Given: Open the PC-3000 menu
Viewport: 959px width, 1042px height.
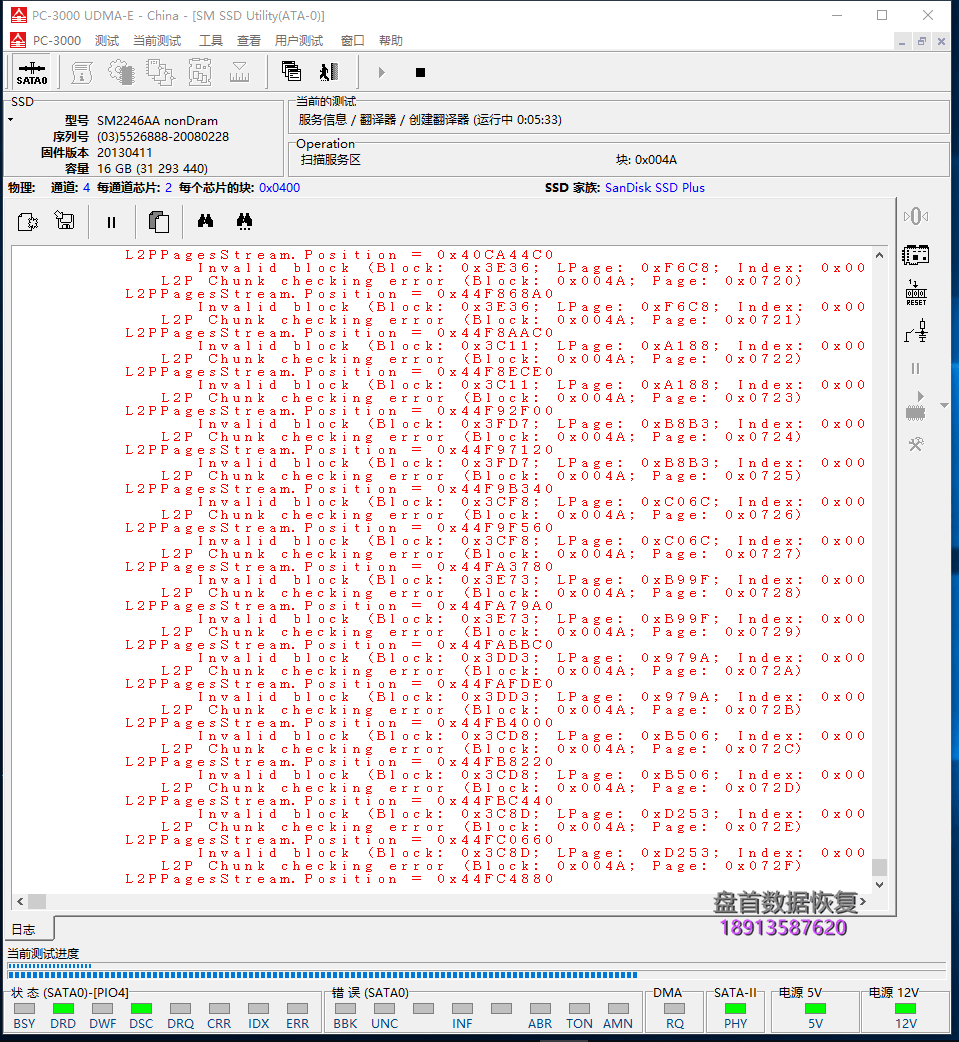Looking at the screenshot, I should coord(57,41).
